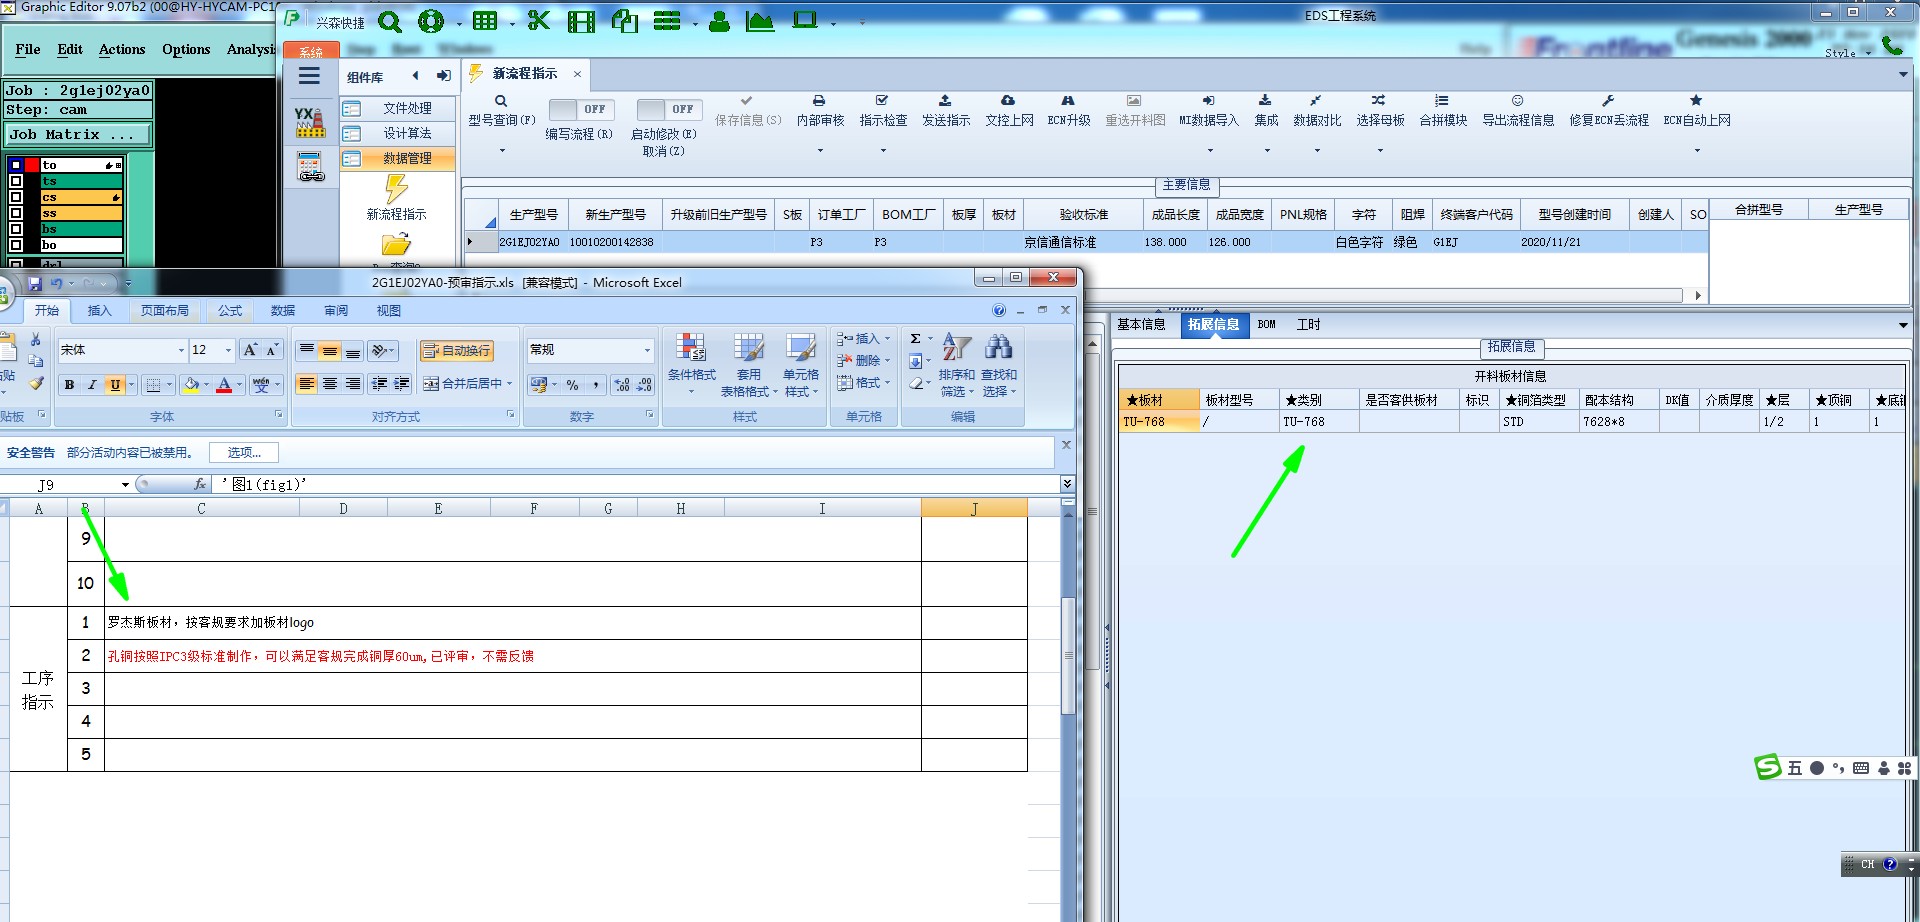1920x922 pixels.
Task: Expand row indicator of 2G1EJ02YA0 record
Action: pos(470,242)
